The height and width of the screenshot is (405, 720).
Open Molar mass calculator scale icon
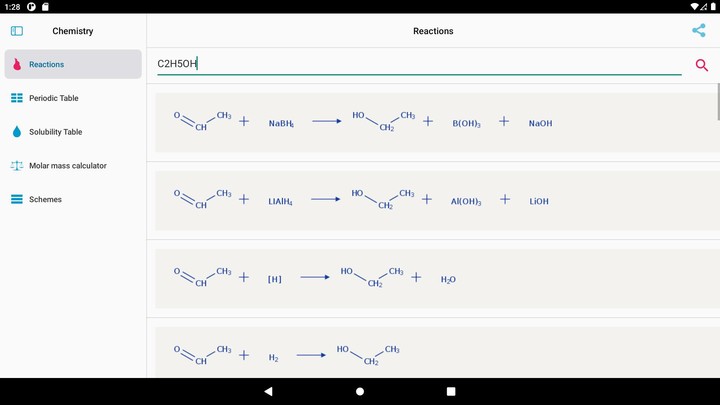[17, 165]
